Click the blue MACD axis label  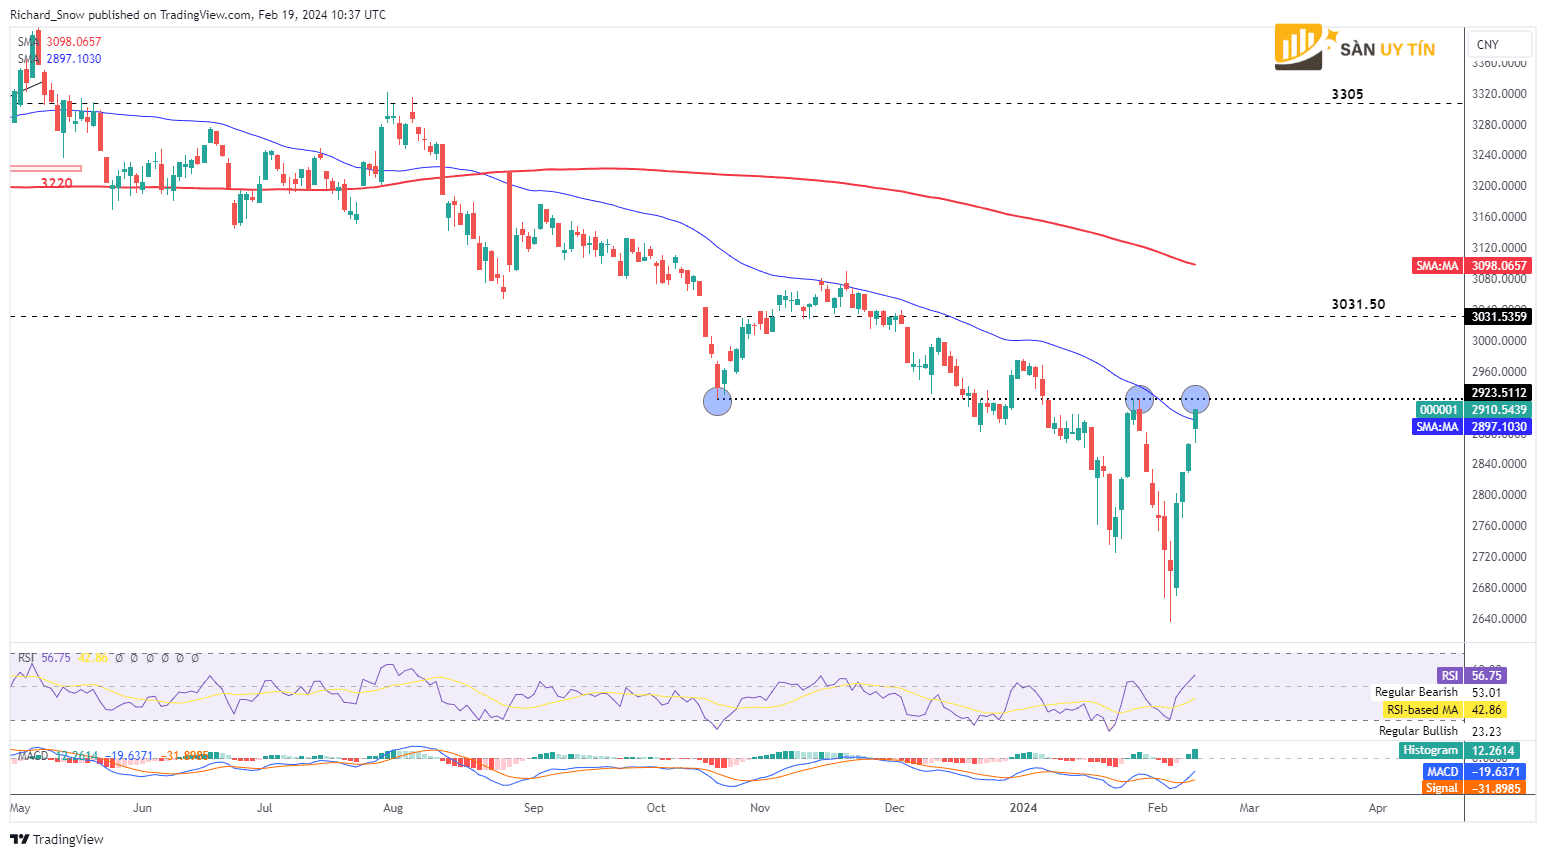click(x=1442, y=772)
